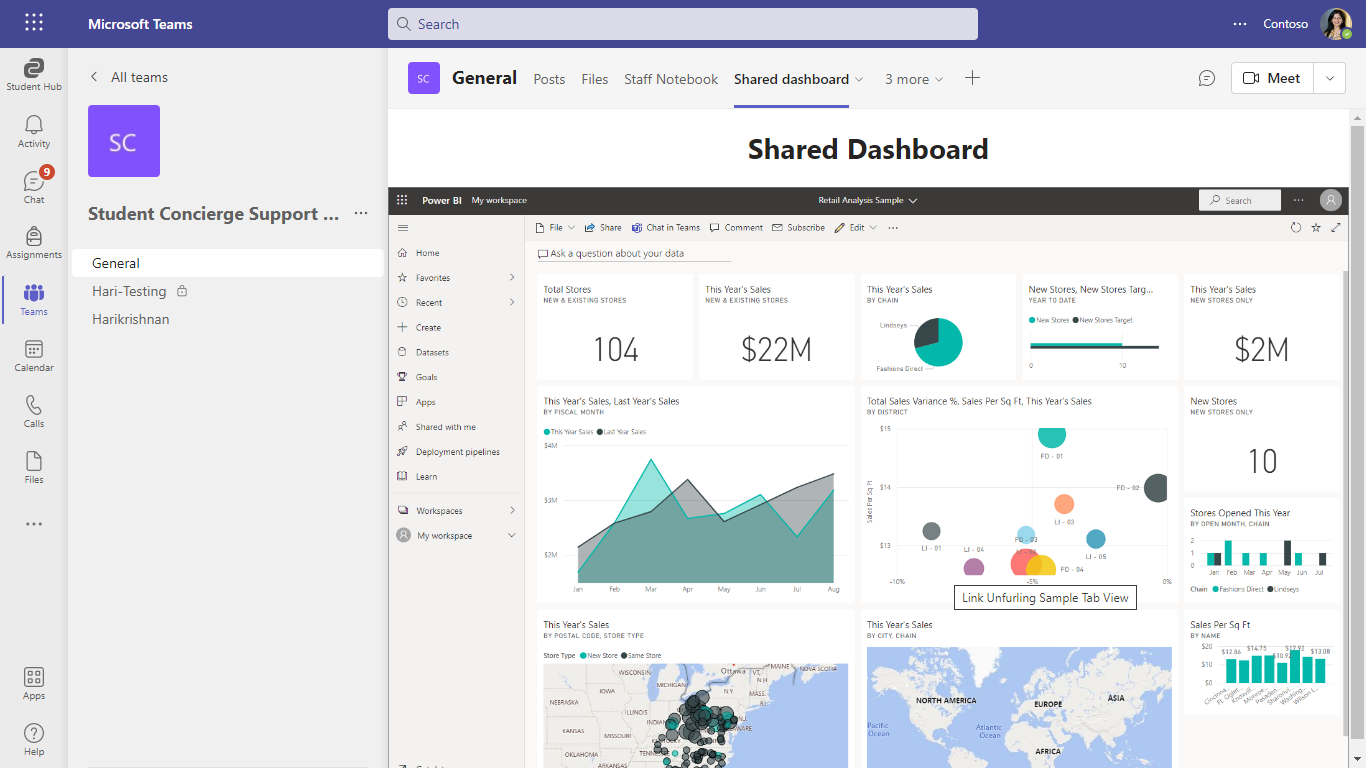This screenshot has width=1366, height=768.
Task: Open the Assignments app
Action: click(34, 243)
